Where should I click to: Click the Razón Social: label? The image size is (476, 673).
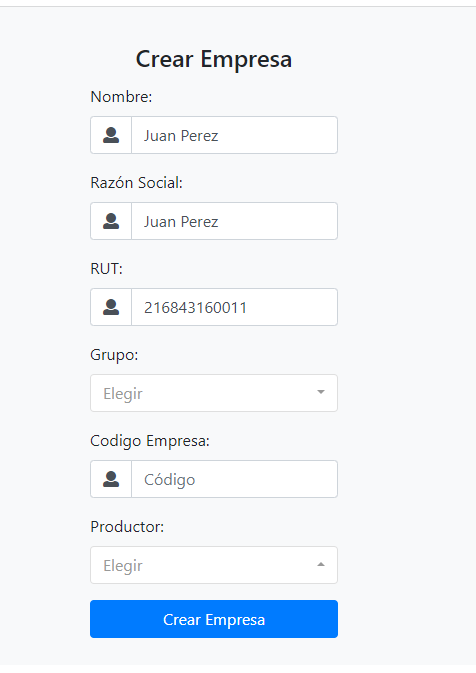pyautogui.click(x=136, y=183)
